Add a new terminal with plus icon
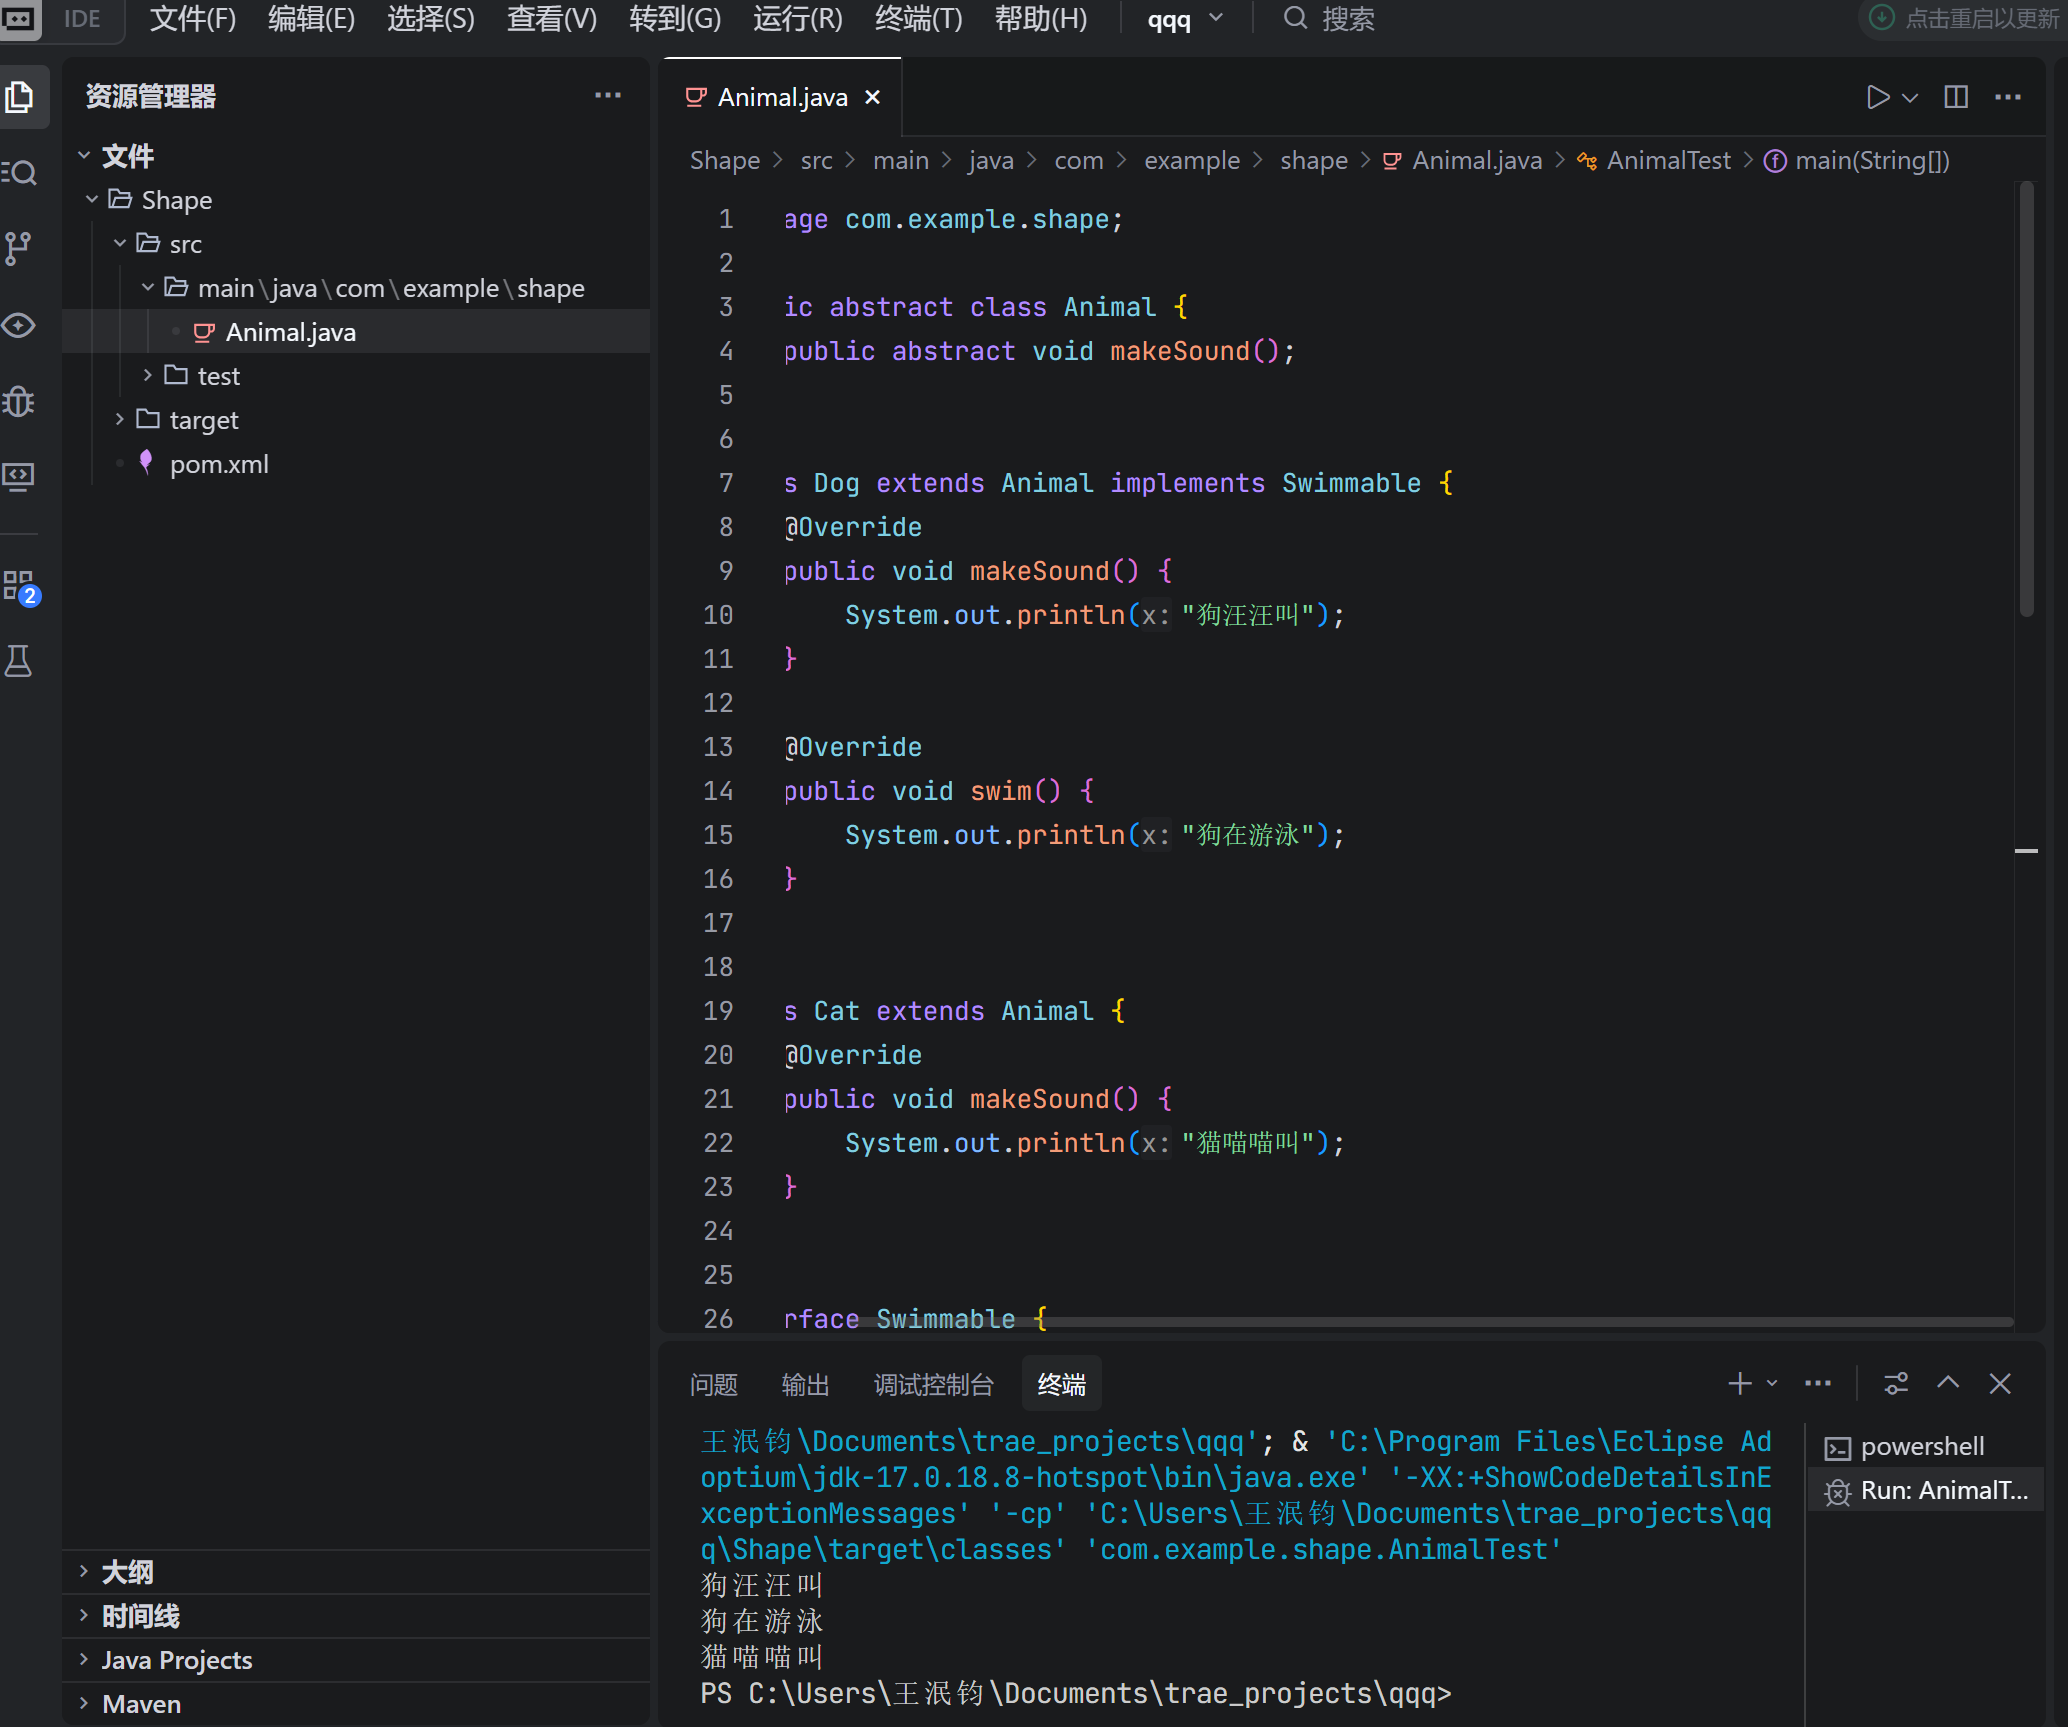Image resolution: width=2068 pixels, height=1727 pixels. 1739,1384
